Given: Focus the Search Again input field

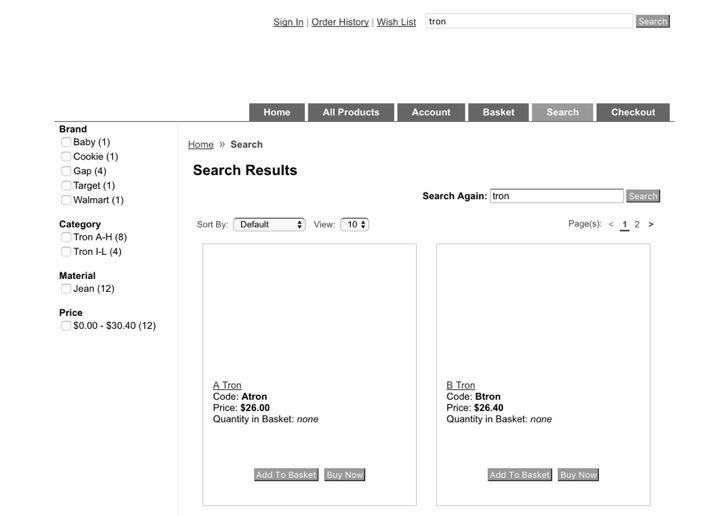Looking at the screenshot, I should click(x=557, y=196).
